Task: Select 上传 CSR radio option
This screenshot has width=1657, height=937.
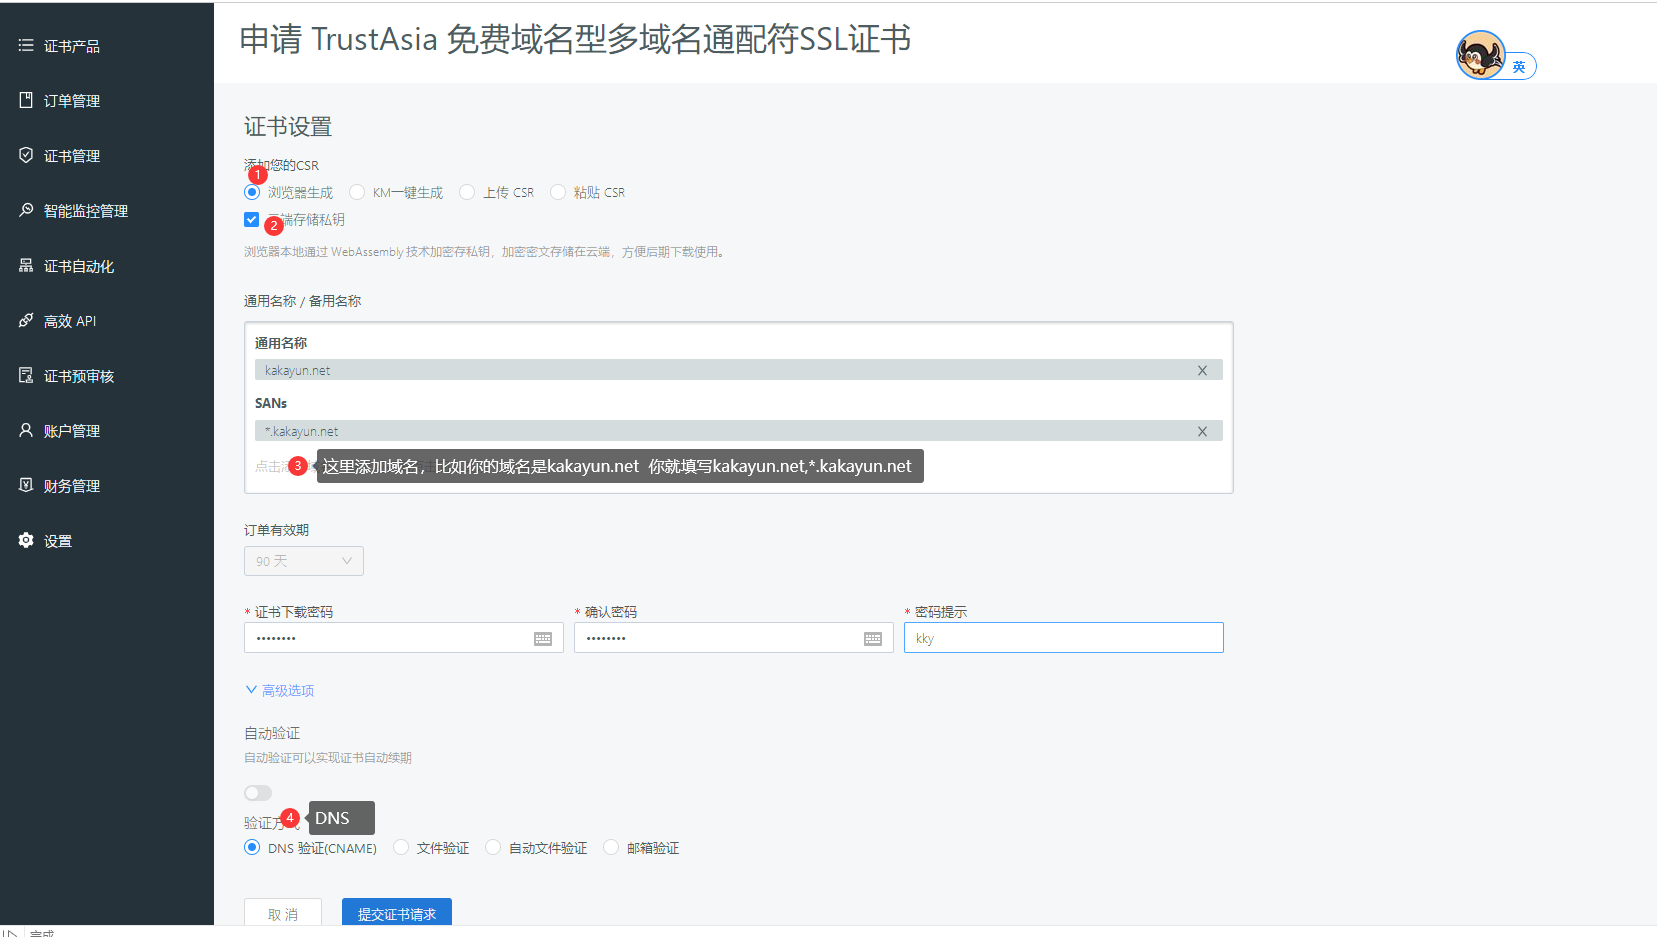Action: 467,192
